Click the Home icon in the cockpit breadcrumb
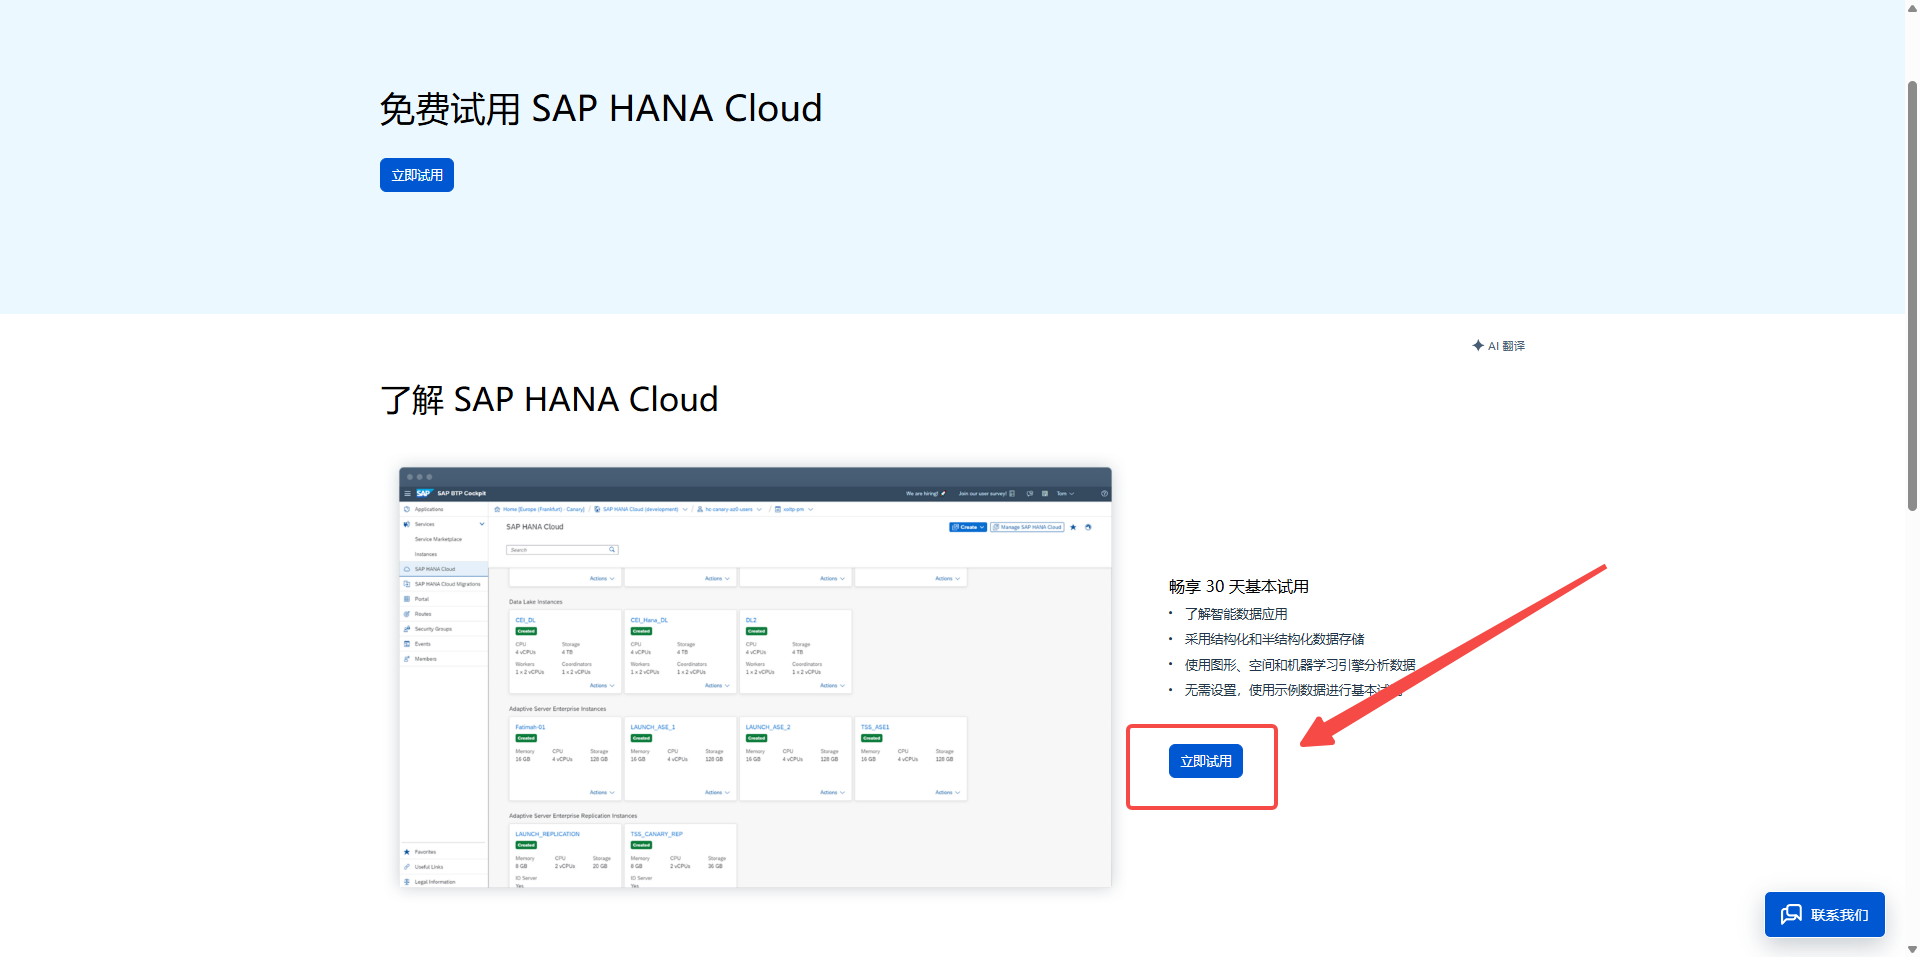The image size is (1920, 957). pyautogui.click(x=498, y=509)
